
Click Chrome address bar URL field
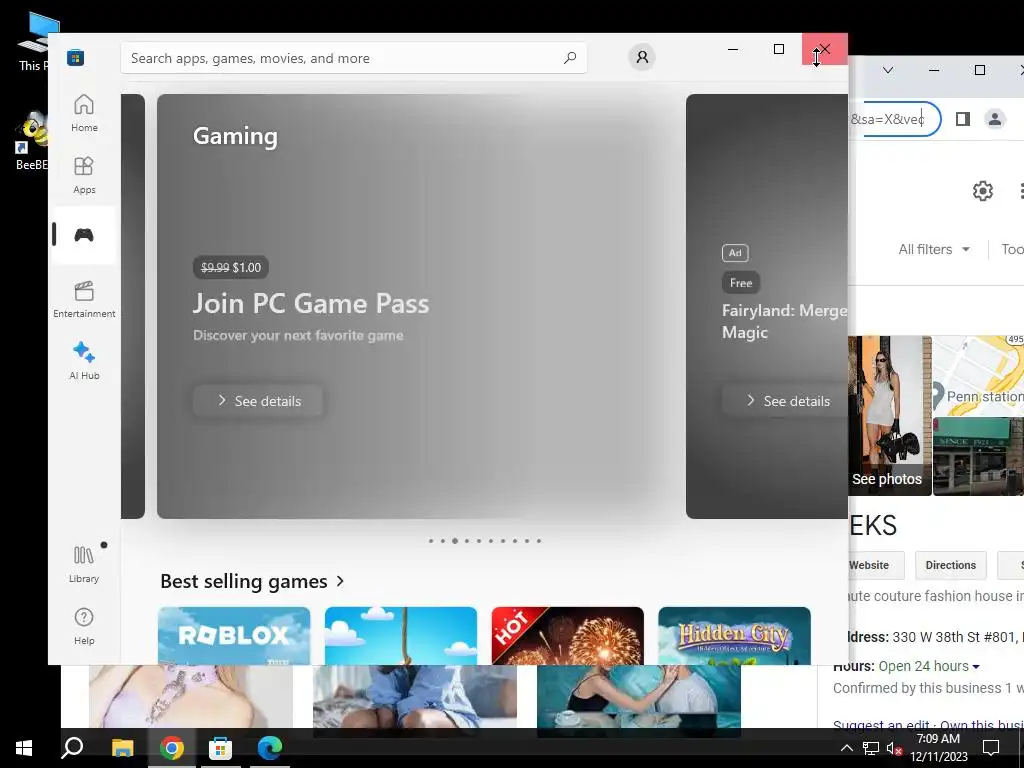[x=895, y=119]
